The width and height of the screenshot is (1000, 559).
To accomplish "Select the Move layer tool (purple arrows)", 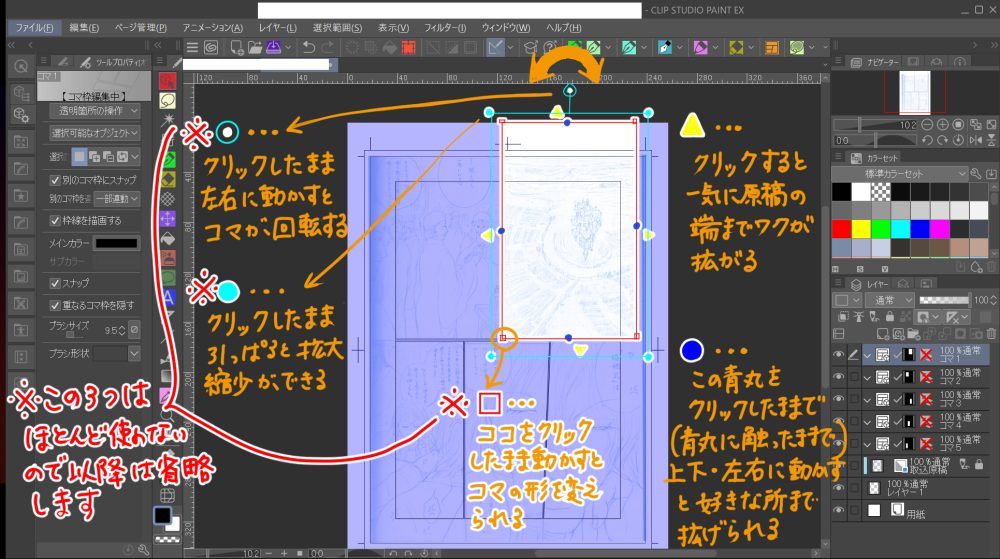I will [168, 219].
